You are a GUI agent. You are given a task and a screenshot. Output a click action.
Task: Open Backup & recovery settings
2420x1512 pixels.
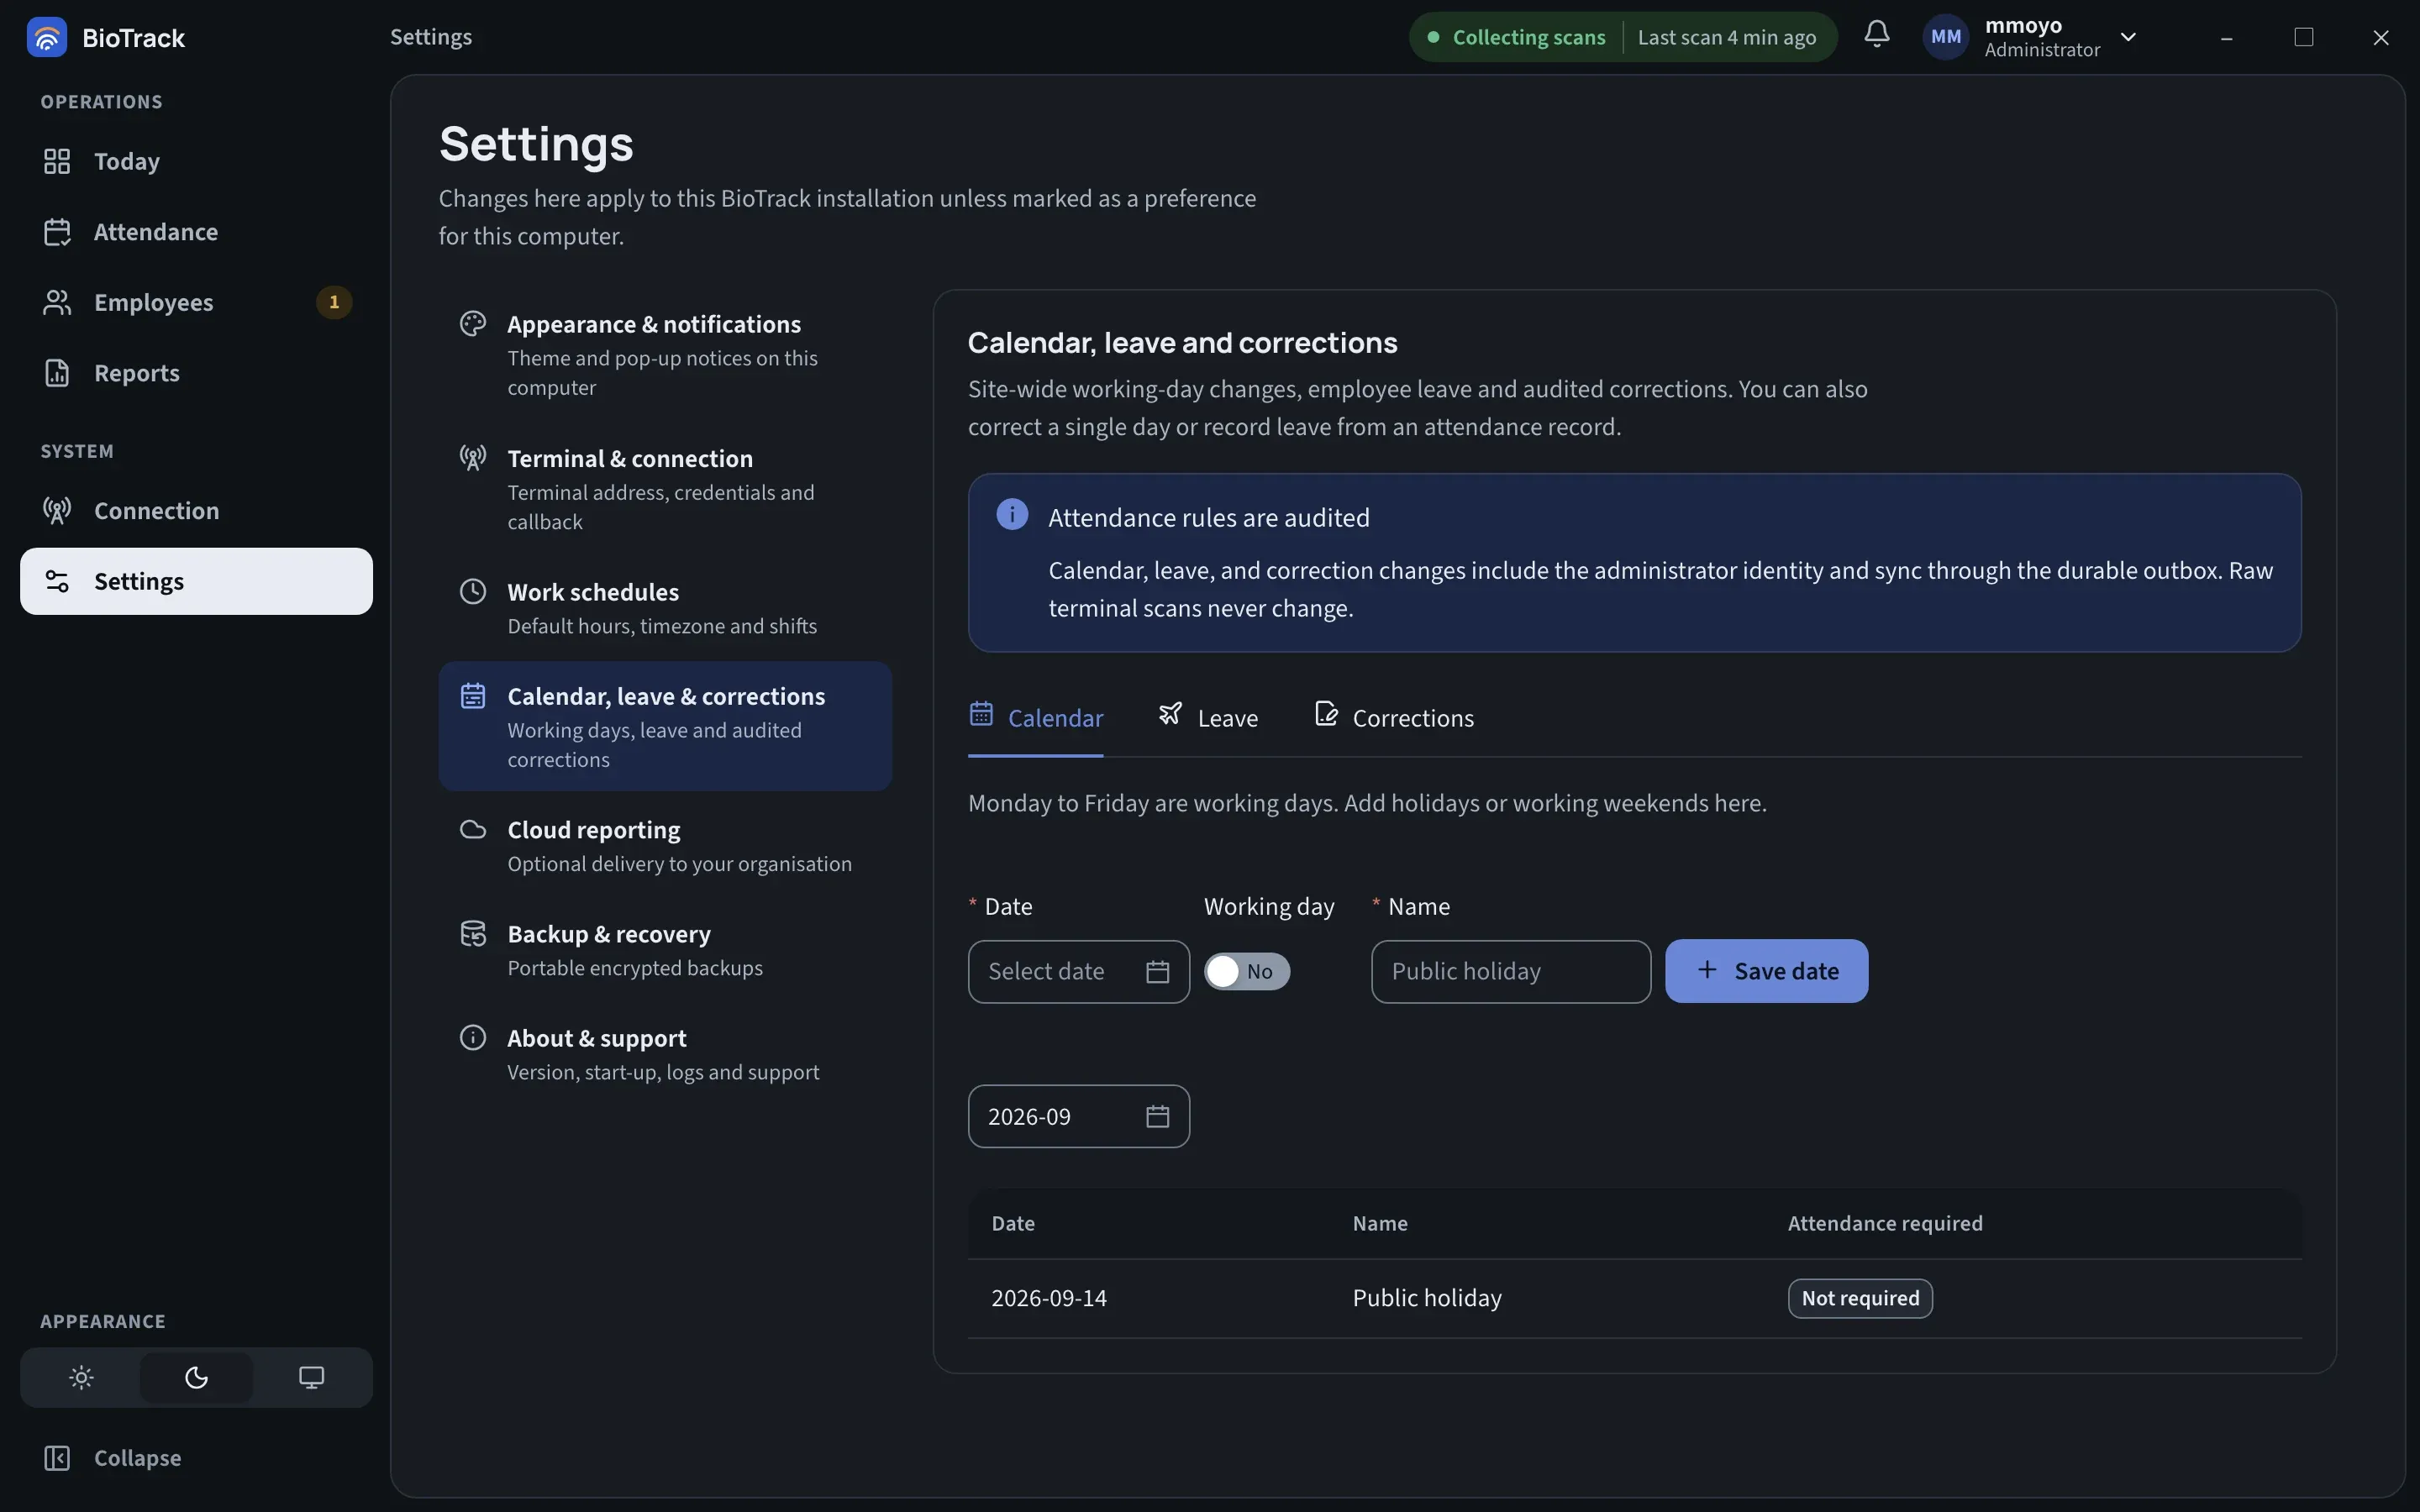click(x=665, y=950)
